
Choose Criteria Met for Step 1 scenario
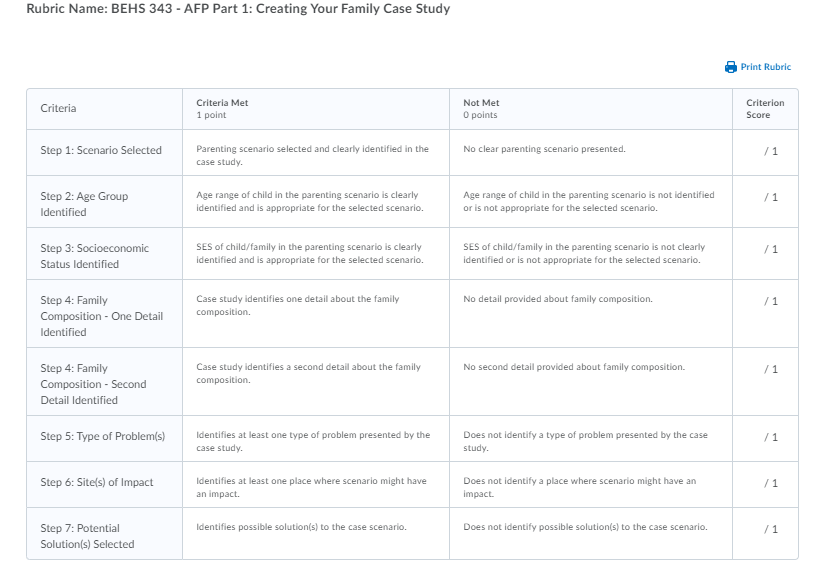point(316,153)
